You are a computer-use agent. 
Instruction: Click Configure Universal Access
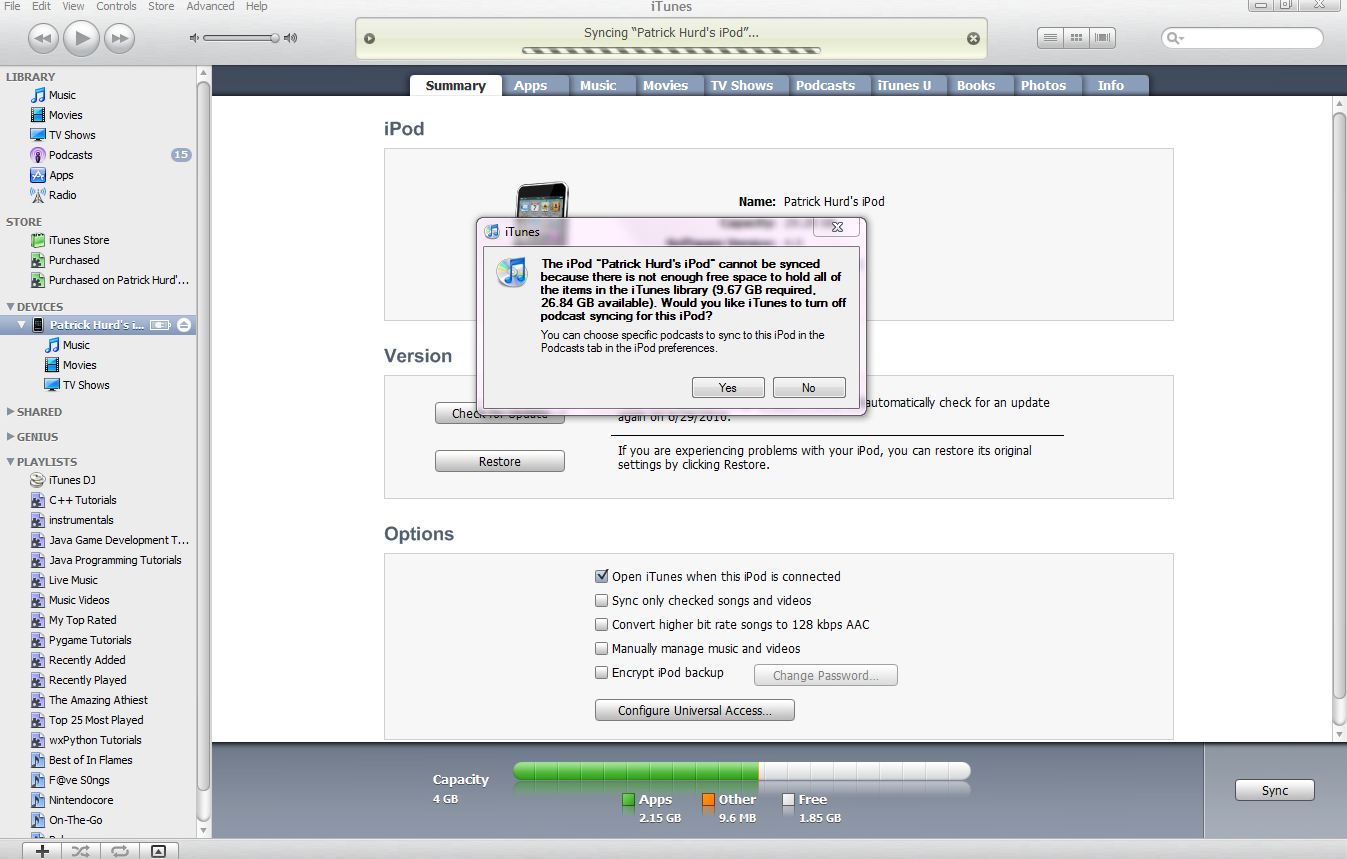(695, 711)
